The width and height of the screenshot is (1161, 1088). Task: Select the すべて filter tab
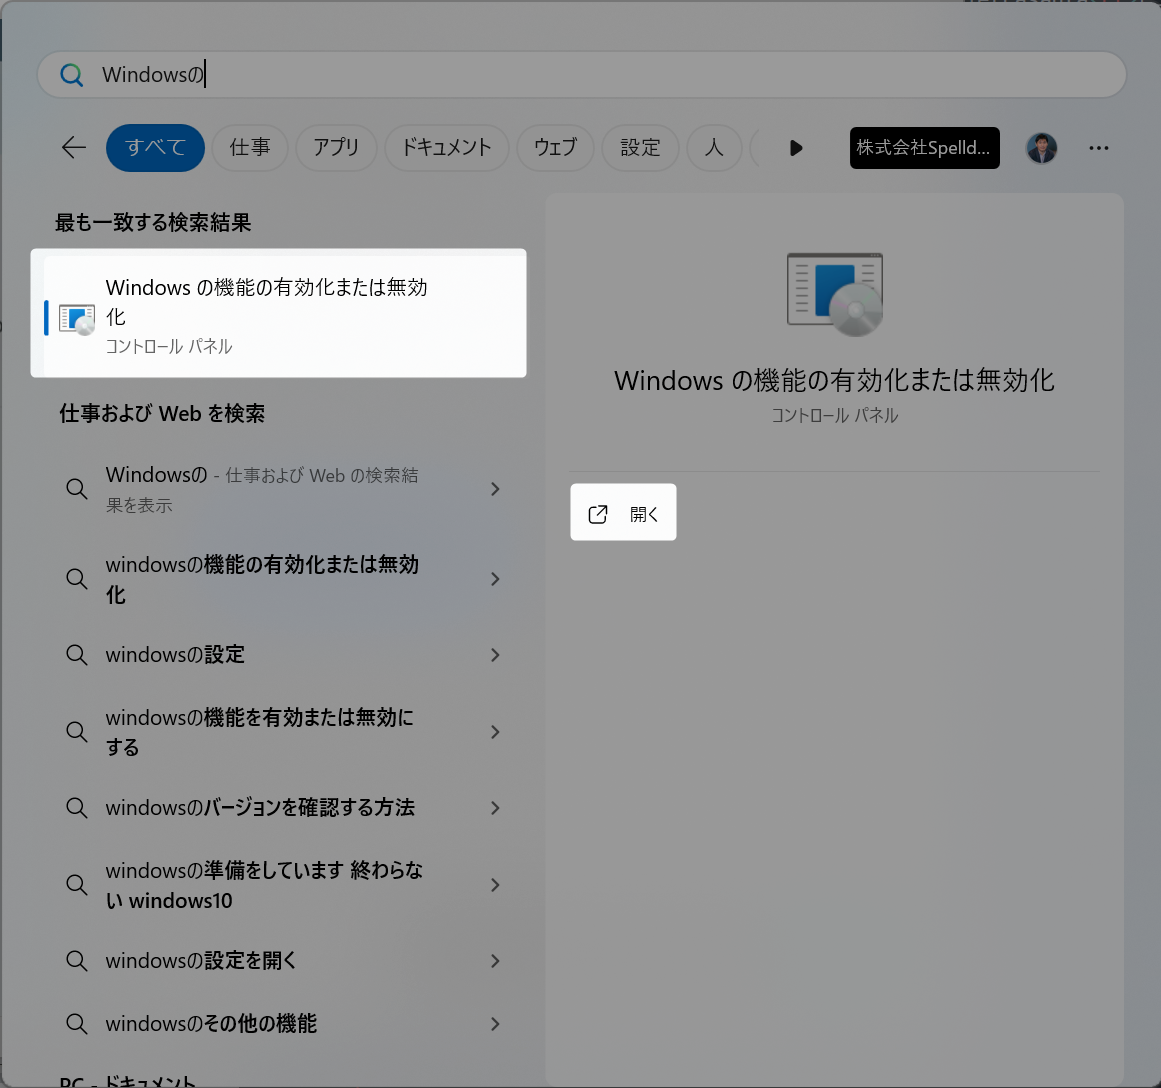(x=155, y=147)
